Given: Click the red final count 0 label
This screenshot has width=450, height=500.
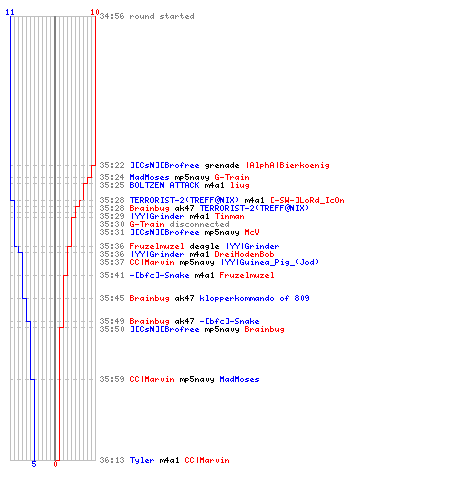Looking at the screenshot, I should tap(56, 464).
